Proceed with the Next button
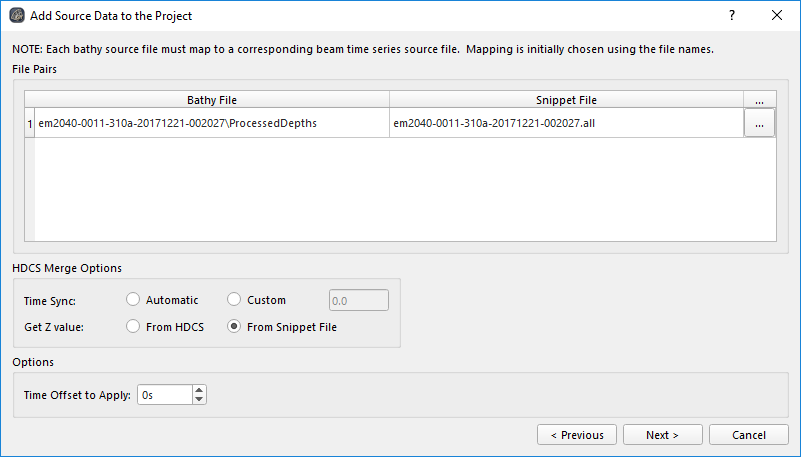This screenshot has height=457, width=801. (x=662, y=435)
